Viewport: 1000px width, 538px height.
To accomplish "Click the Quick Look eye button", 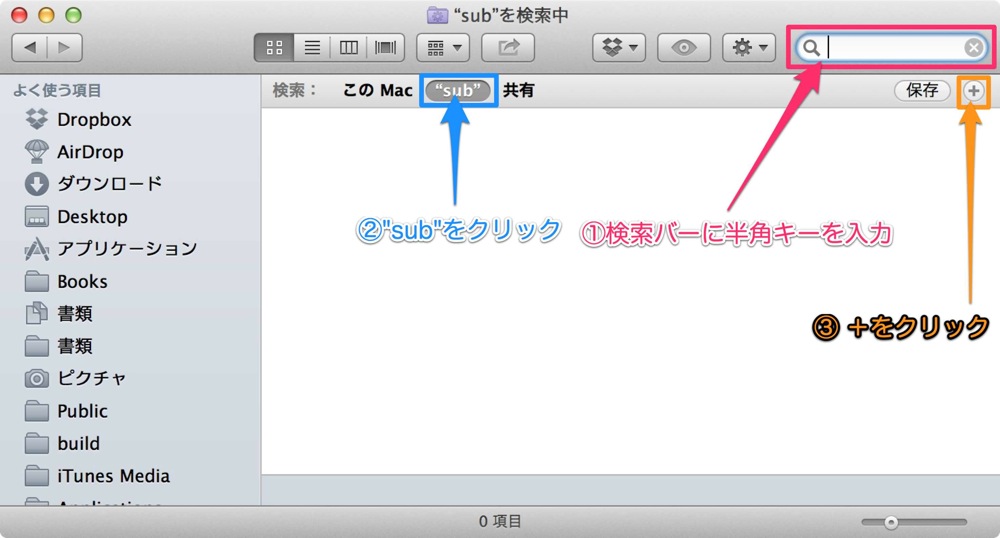I will [684, 47].
